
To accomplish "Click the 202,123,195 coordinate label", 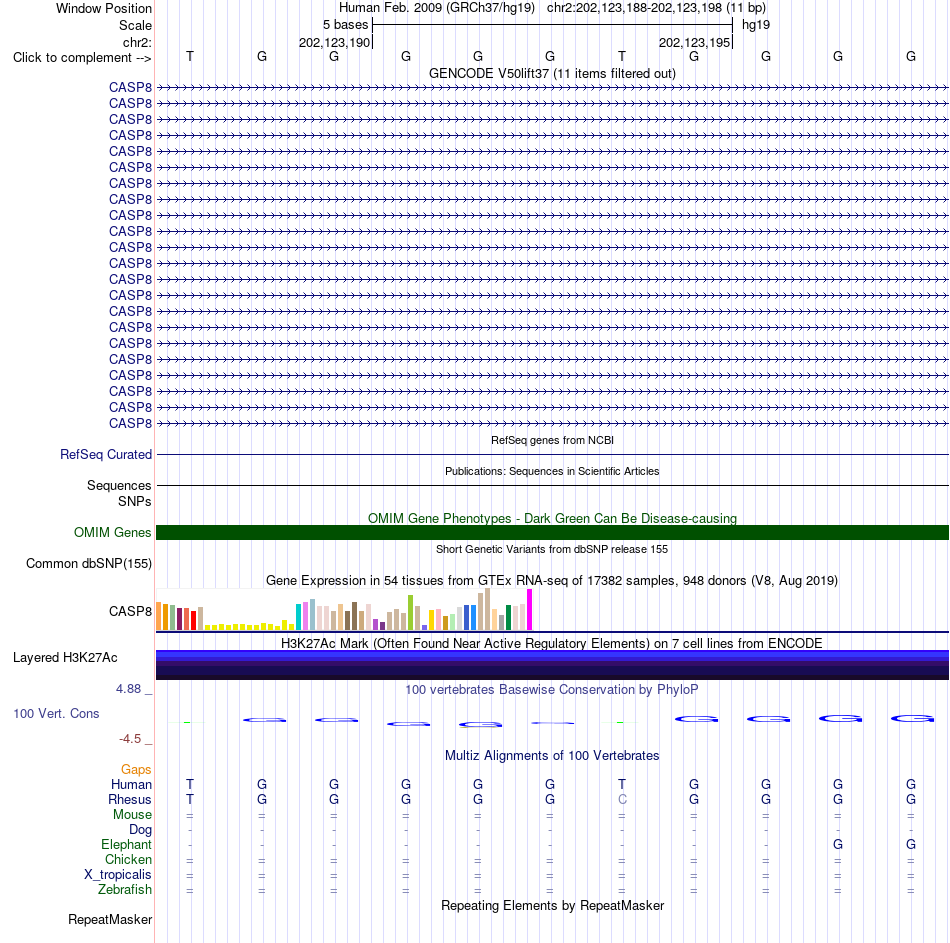I will [x=694, y=42].
